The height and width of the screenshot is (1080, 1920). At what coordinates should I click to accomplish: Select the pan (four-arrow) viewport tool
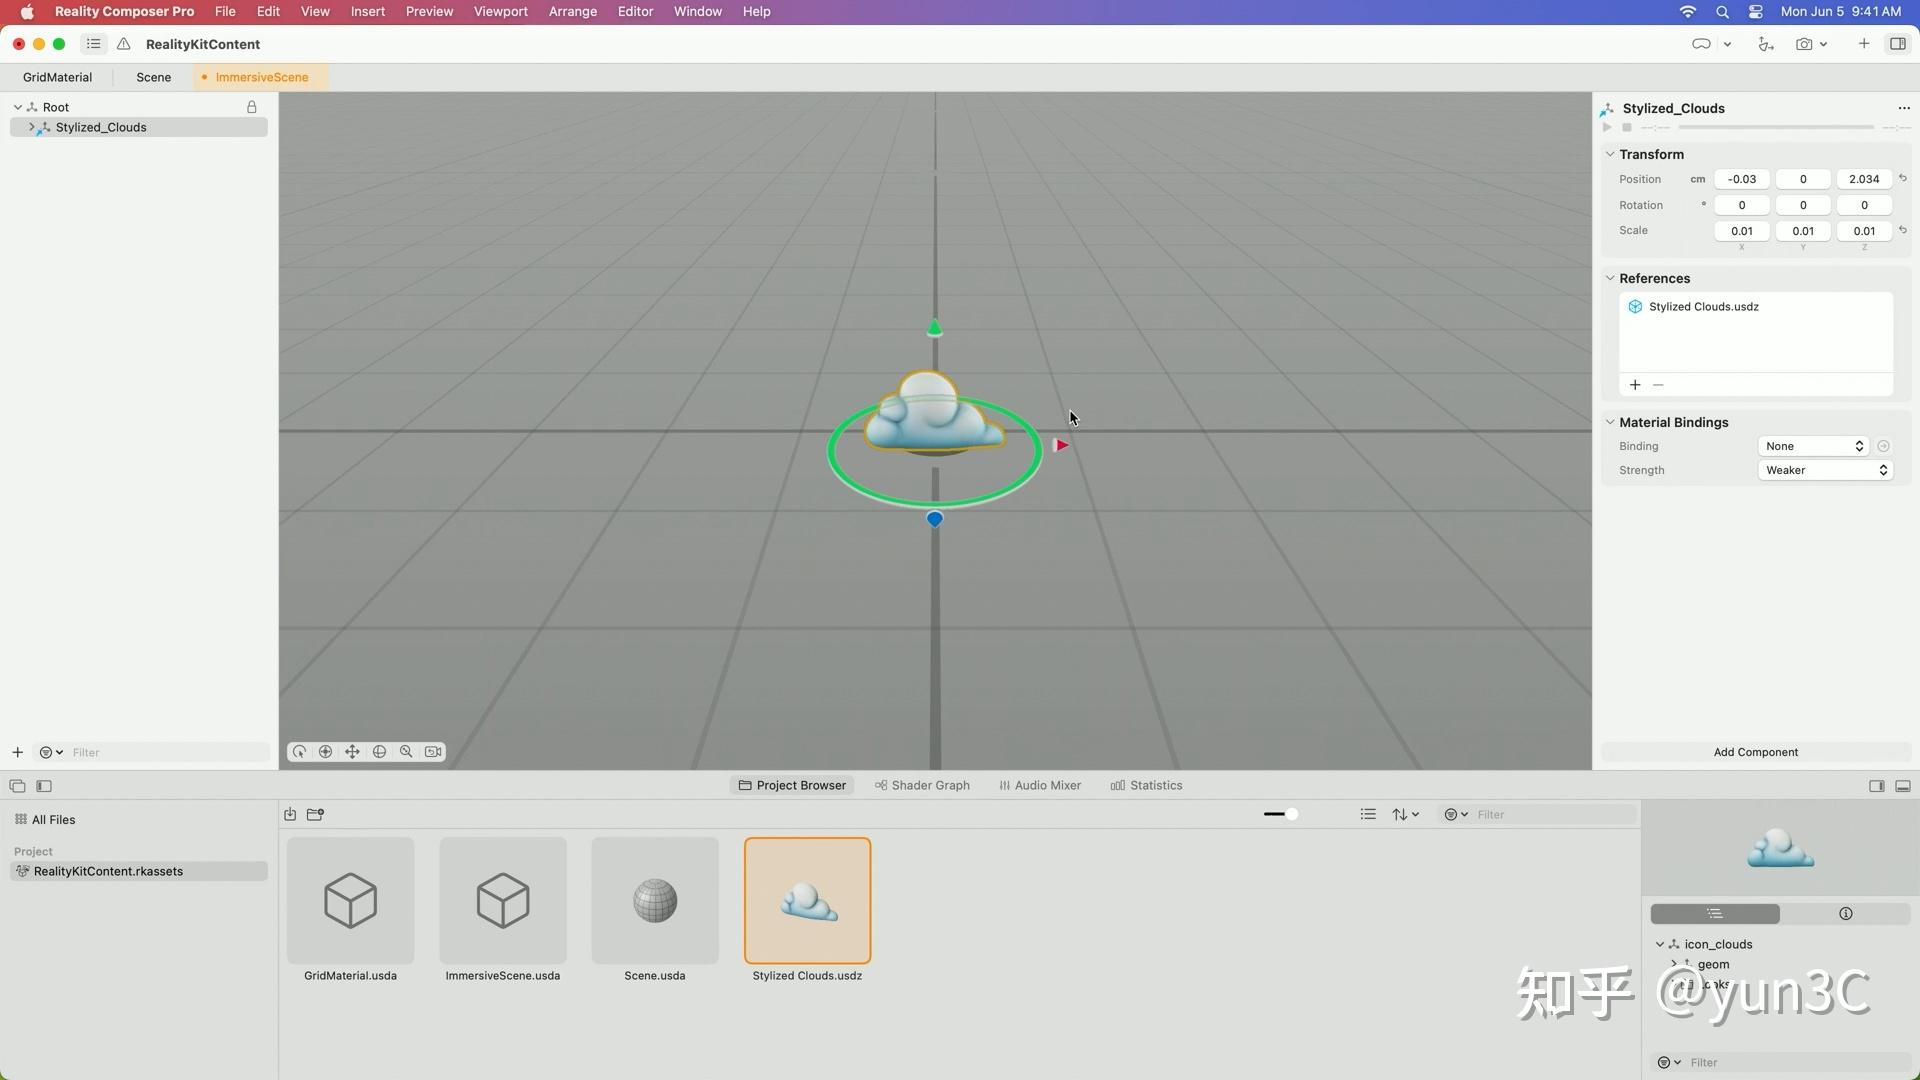pyautogui.click(x=352, y=752)
